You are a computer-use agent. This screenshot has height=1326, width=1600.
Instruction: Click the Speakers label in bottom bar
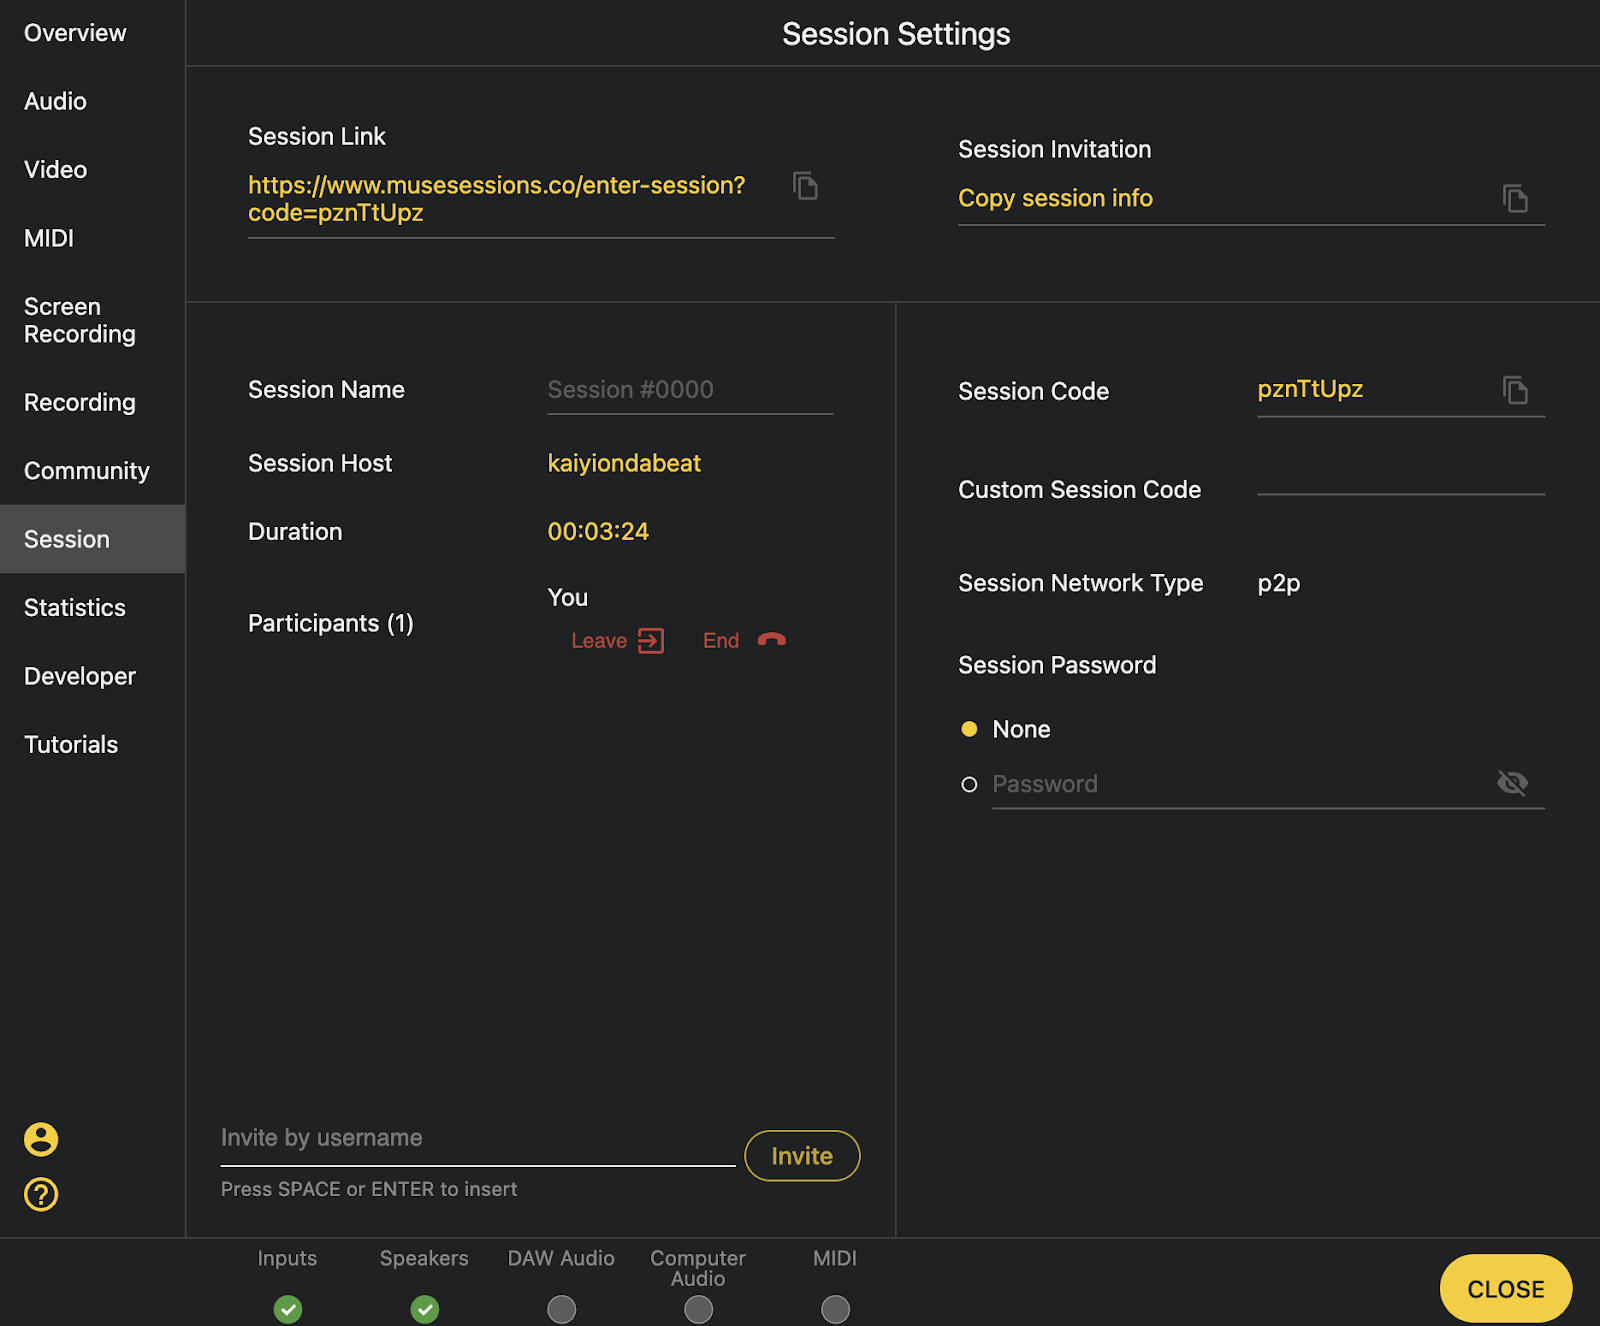pos(424,1258)
